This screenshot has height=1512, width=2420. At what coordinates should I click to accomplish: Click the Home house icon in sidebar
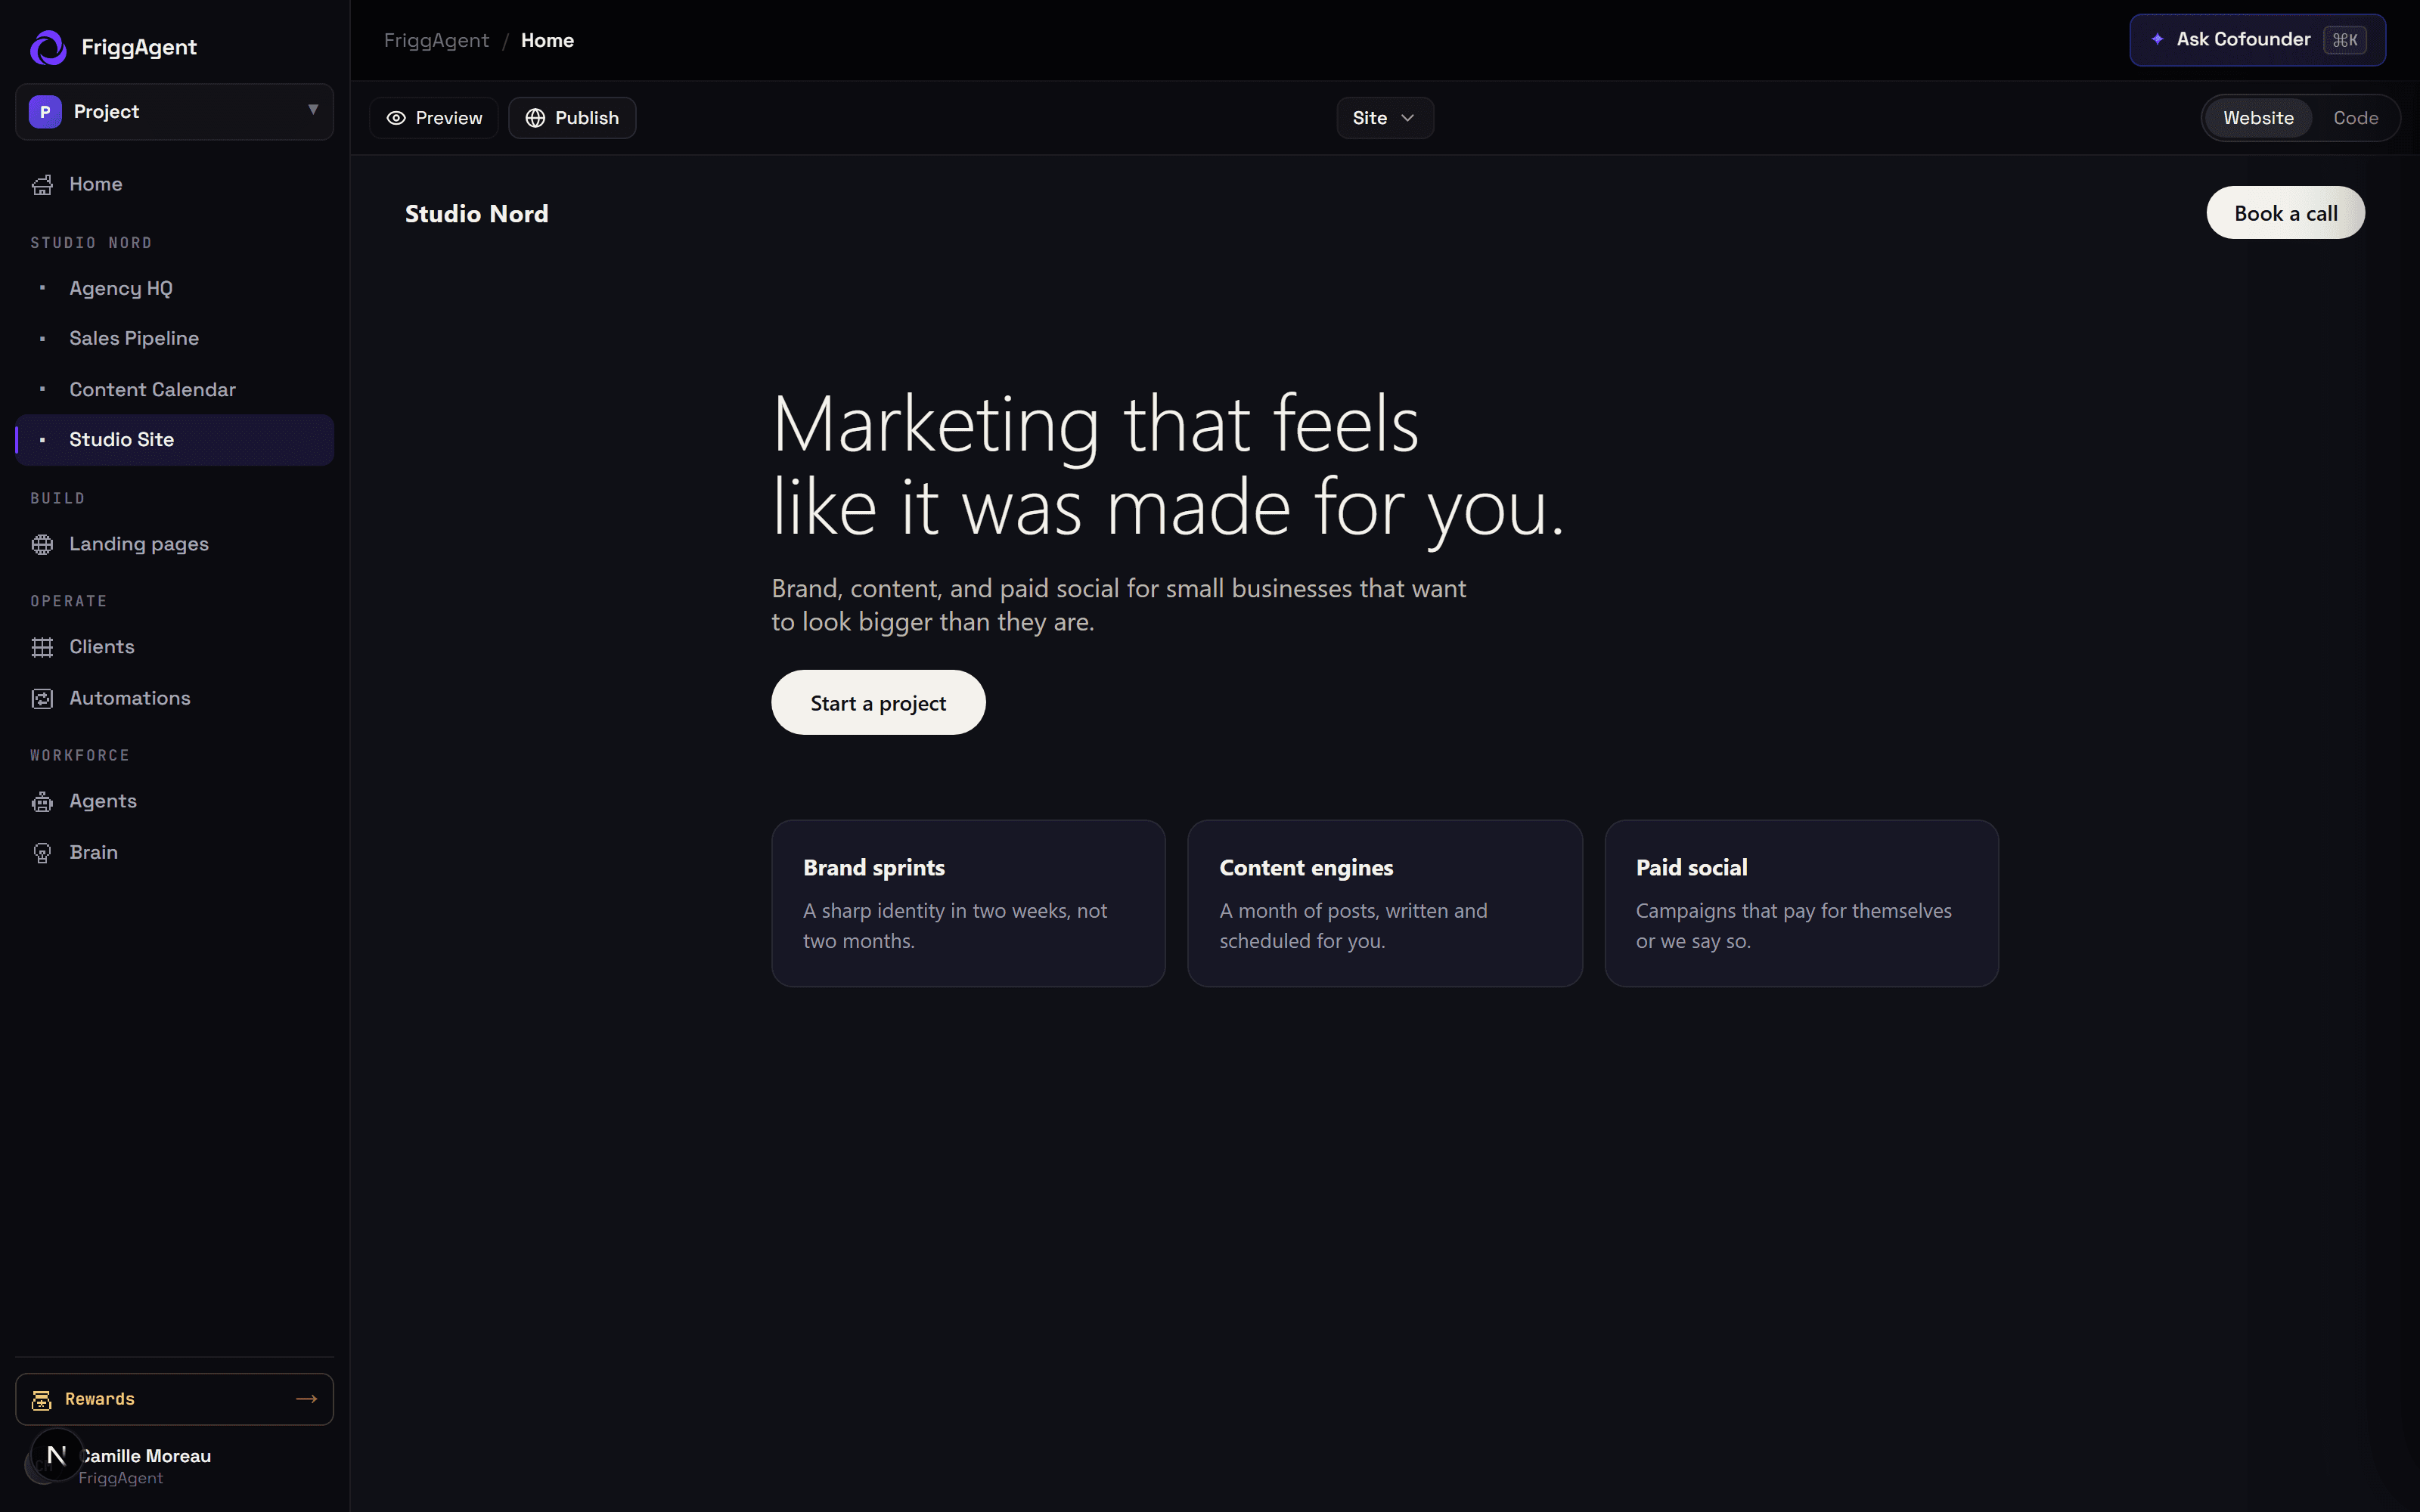tap(42, 185)
